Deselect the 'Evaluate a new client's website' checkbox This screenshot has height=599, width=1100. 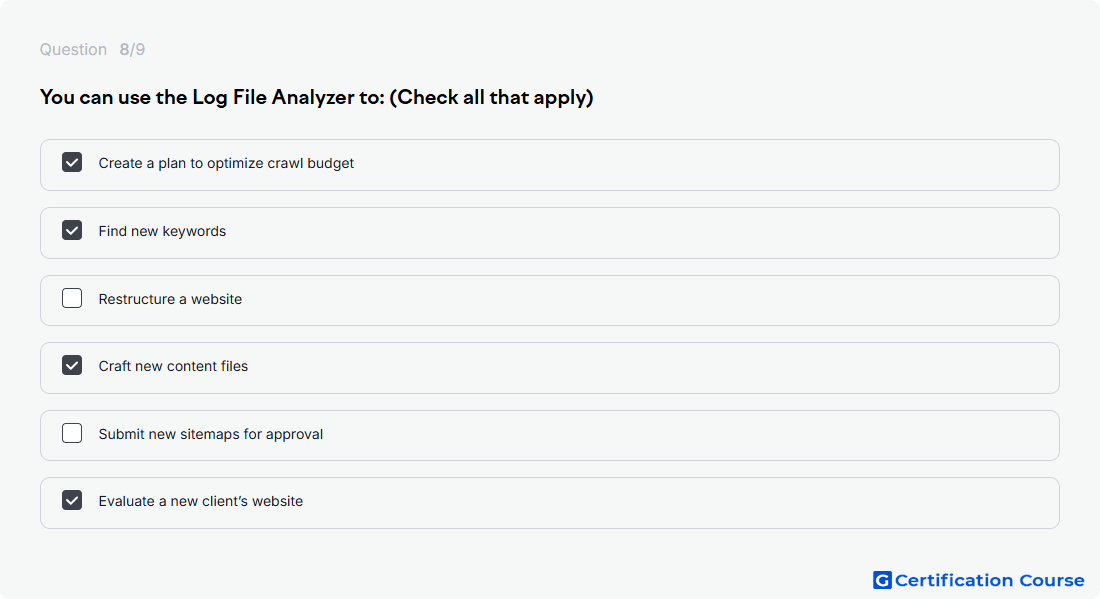(x=72, y=501)
